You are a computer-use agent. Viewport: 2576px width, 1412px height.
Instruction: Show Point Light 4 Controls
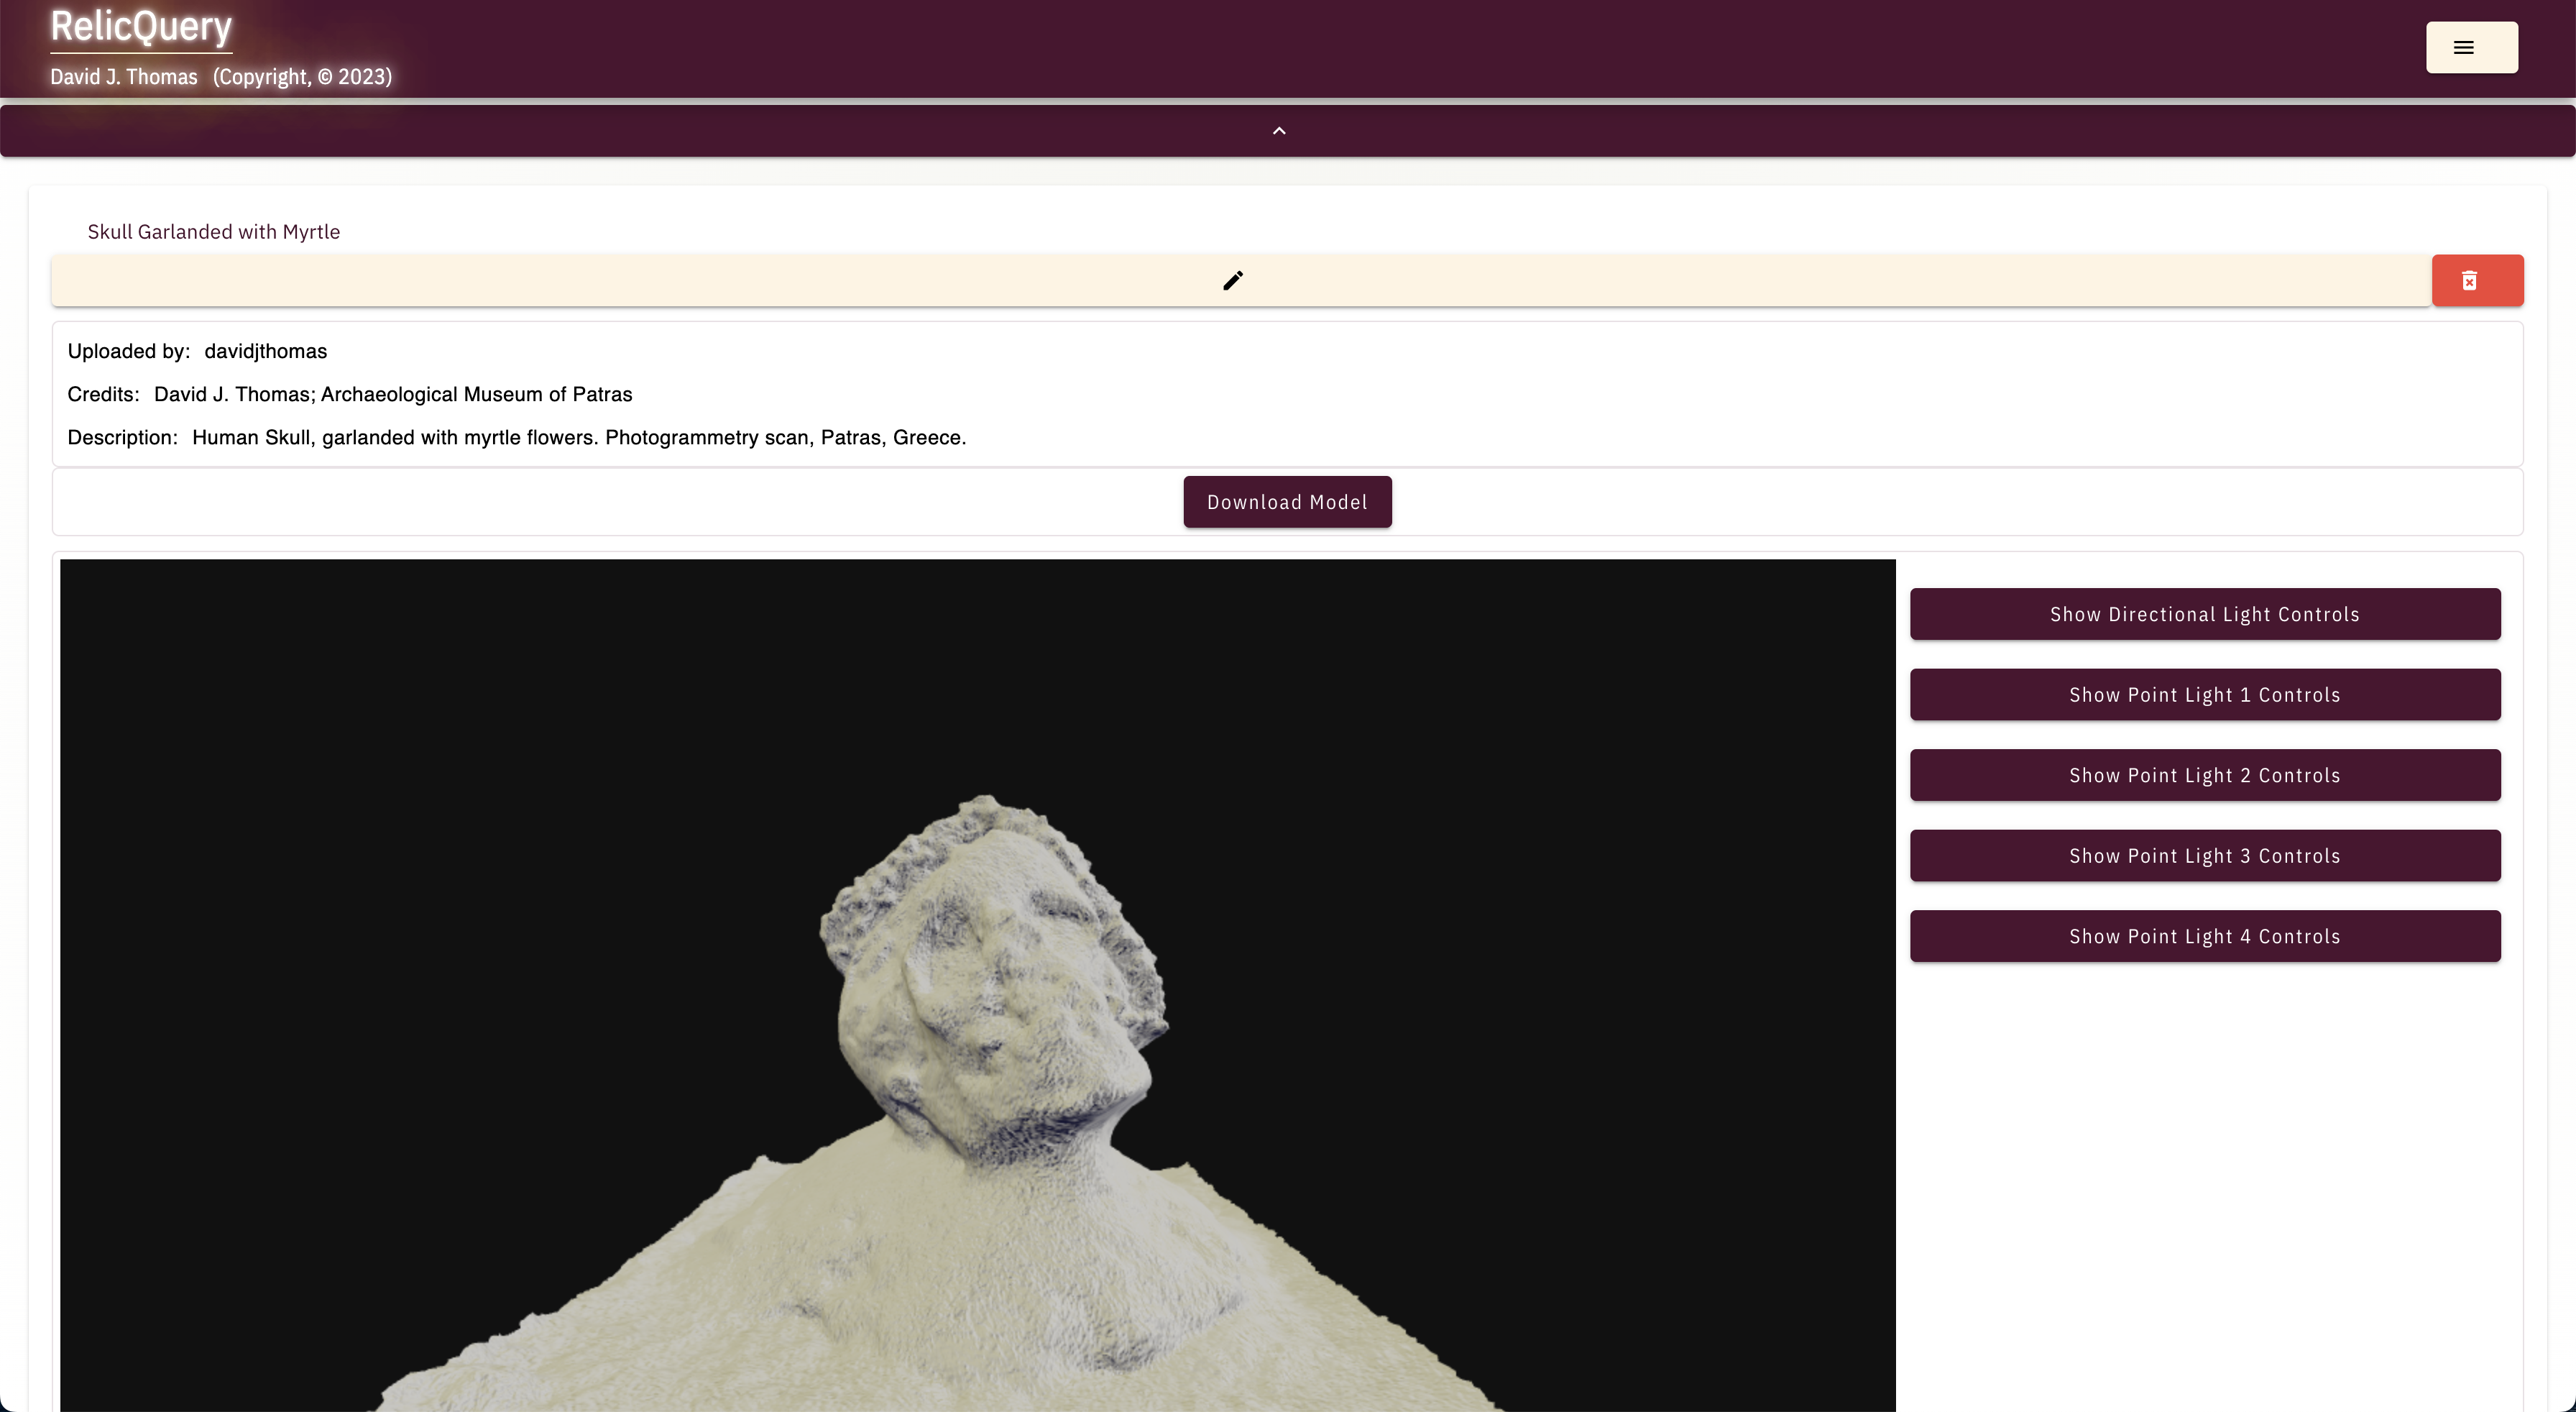tap(2204, 936)
